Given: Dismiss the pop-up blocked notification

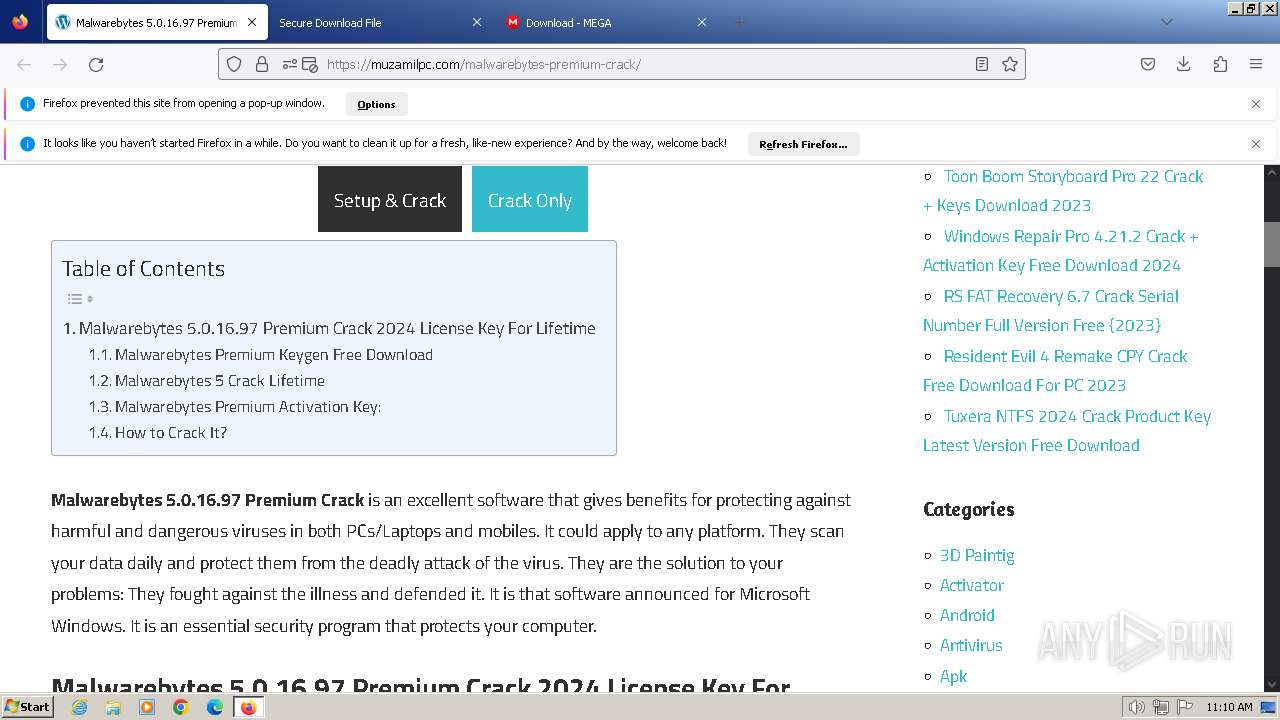Looking at the screenshot, I should pos(1256,104).
